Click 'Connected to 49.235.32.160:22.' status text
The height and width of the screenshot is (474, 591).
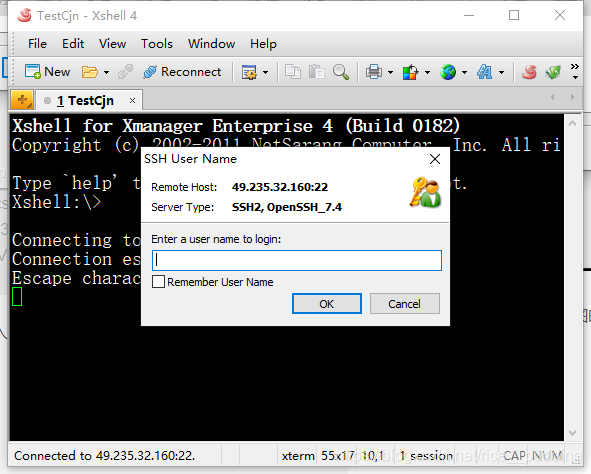click(x=104, y=456)
